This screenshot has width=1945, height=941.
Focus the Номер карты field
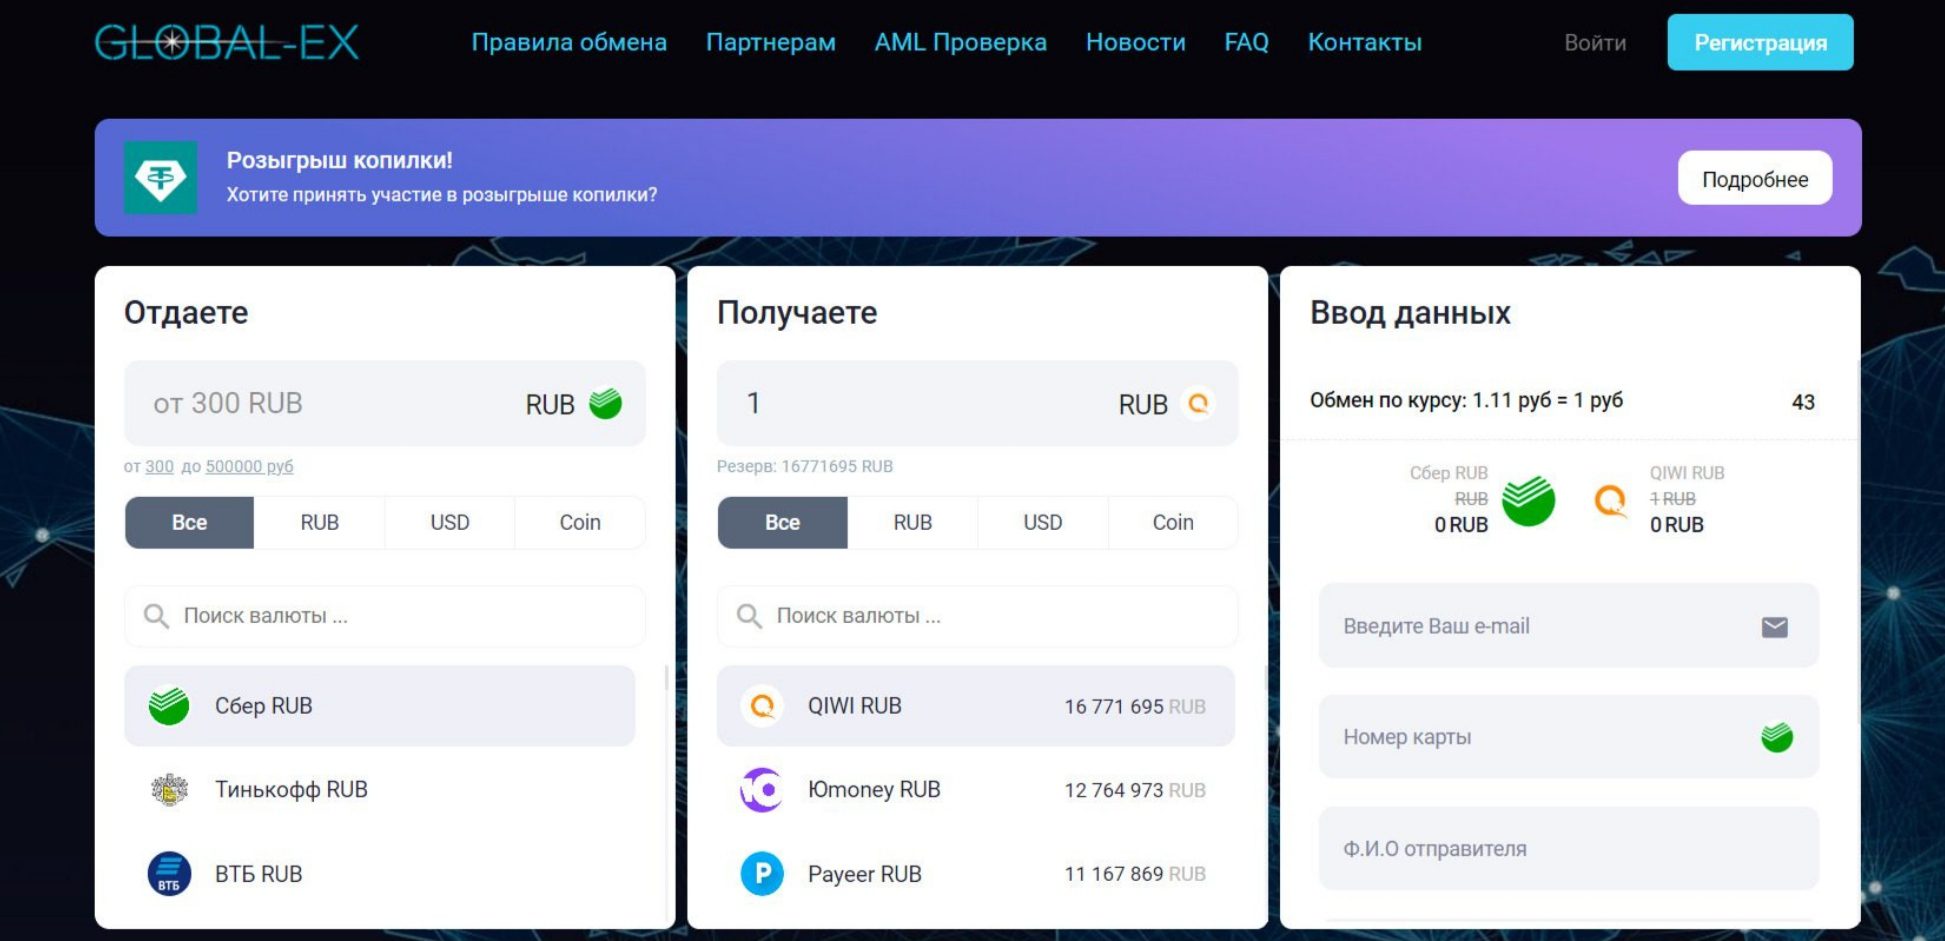1568,737
